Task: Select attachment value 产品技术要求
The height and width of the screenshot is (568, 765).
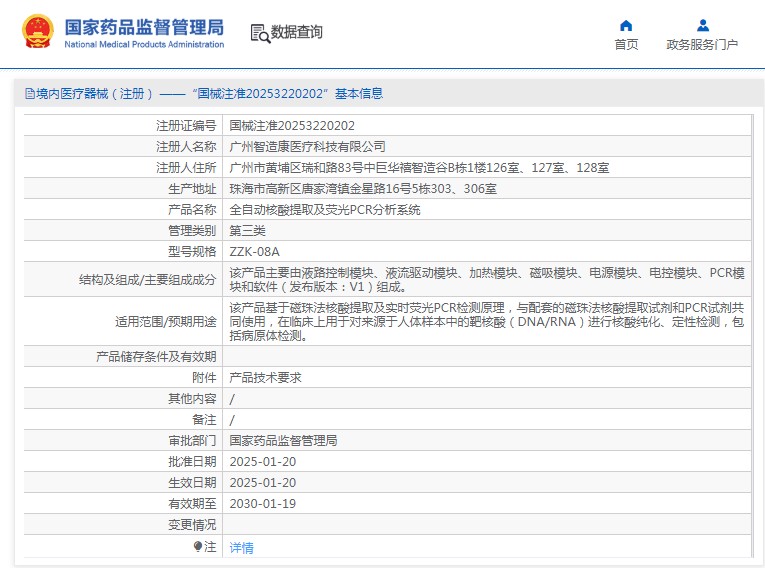Action: tap(265, 378)
